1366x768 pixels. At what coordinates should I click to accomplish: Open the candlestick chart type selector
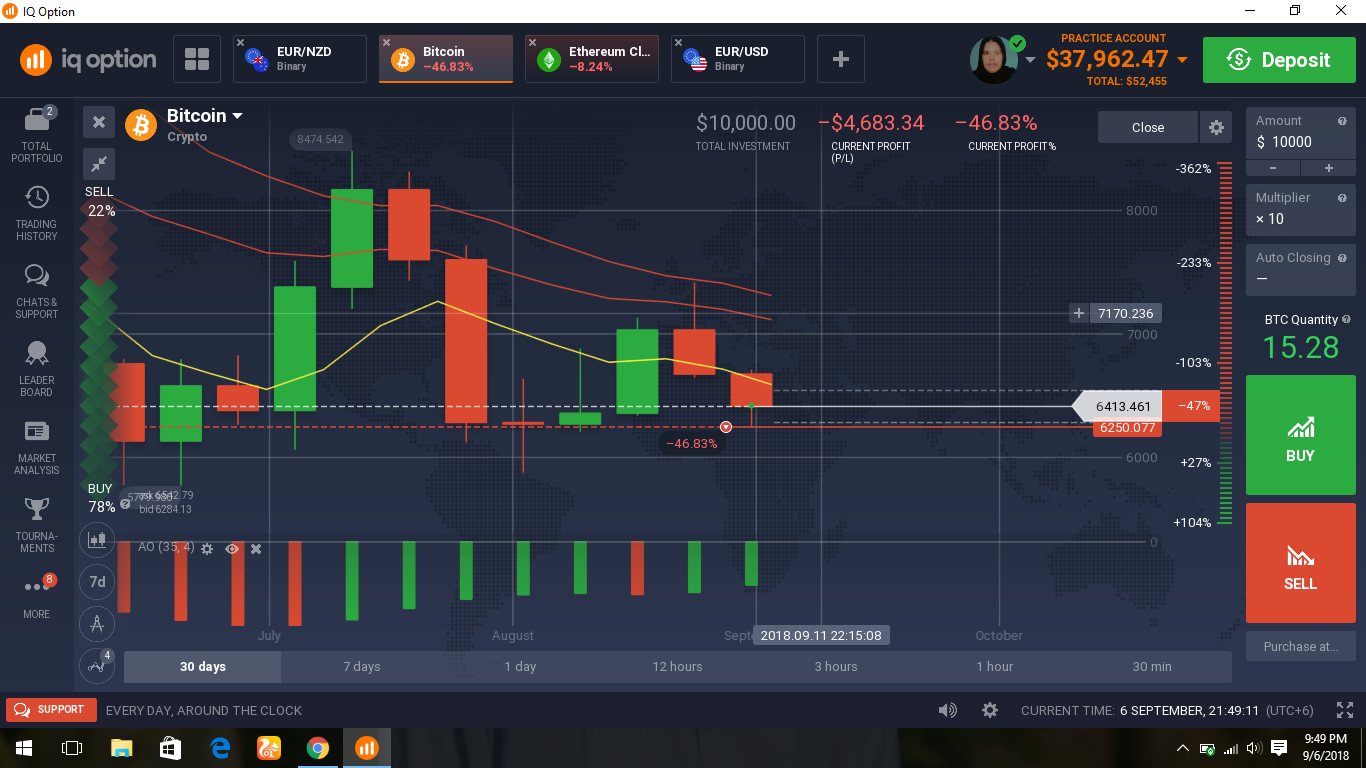pos(97,540)
